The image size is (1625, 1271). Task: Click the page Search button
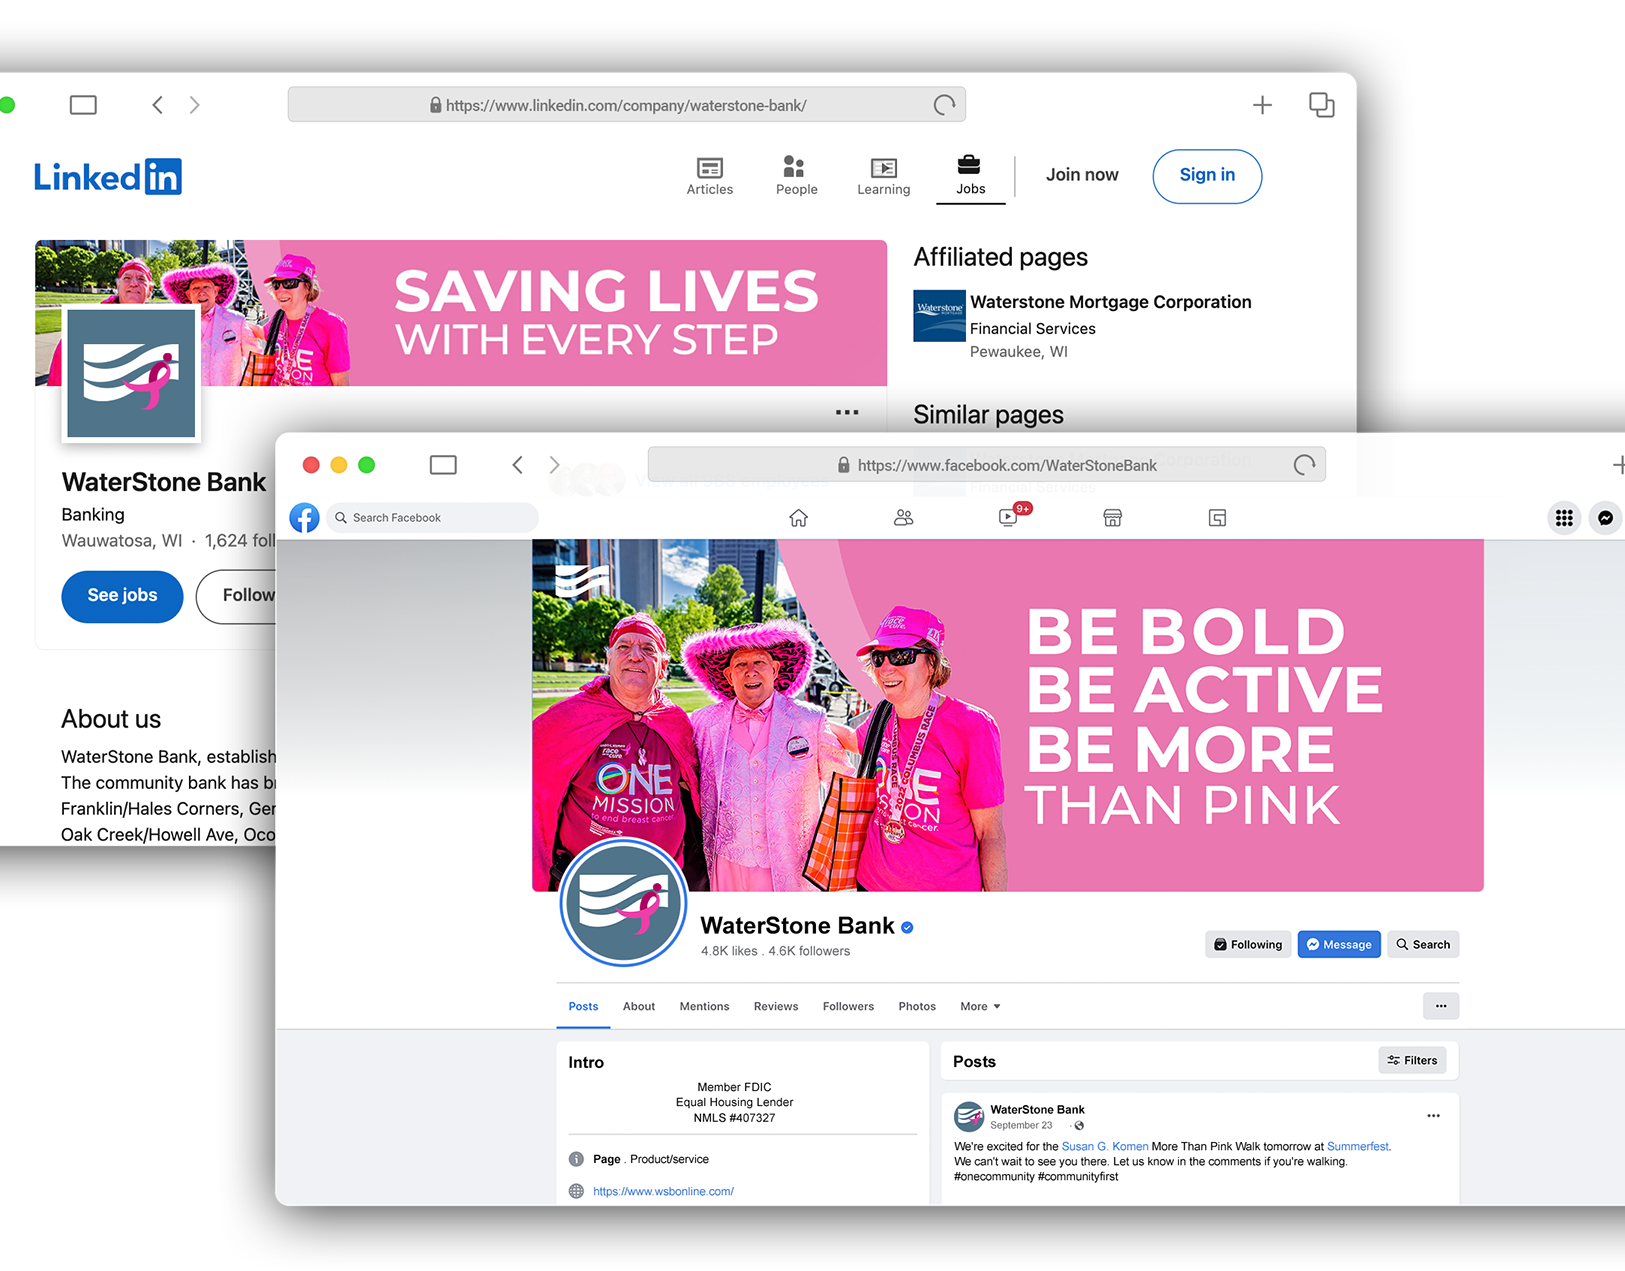pos(1423,945)
